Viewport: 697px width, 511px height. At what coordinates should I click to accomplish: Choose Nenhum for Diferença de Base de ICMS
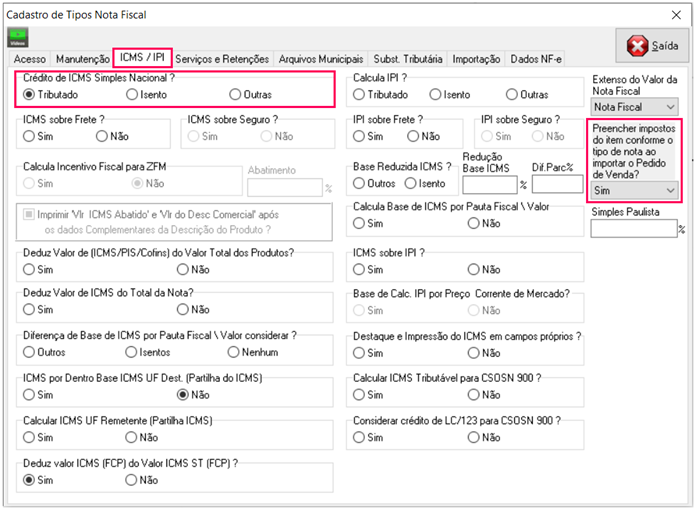(233, 352)
